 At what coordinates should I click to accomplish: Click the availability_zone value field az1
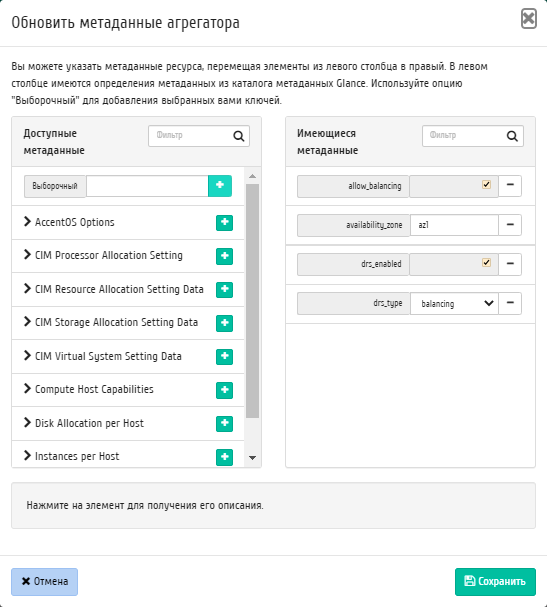[454, 225]
